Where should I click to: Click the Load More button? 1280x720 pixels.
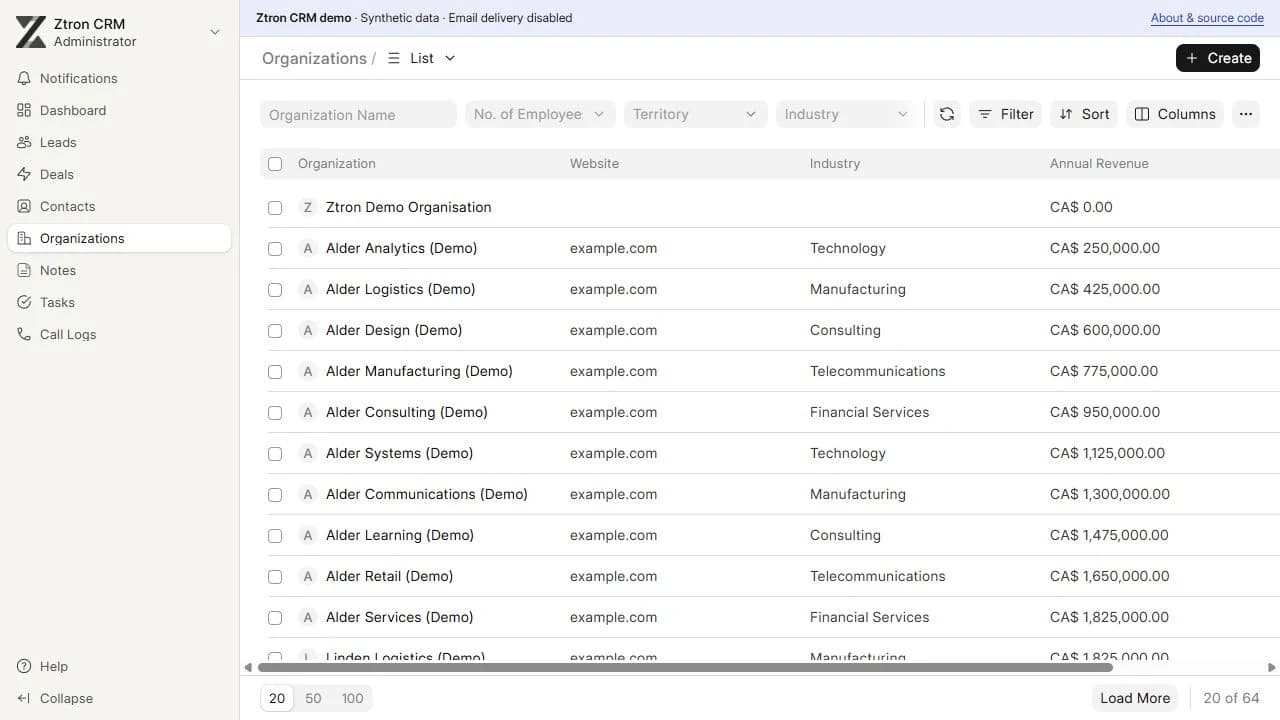1135,698
